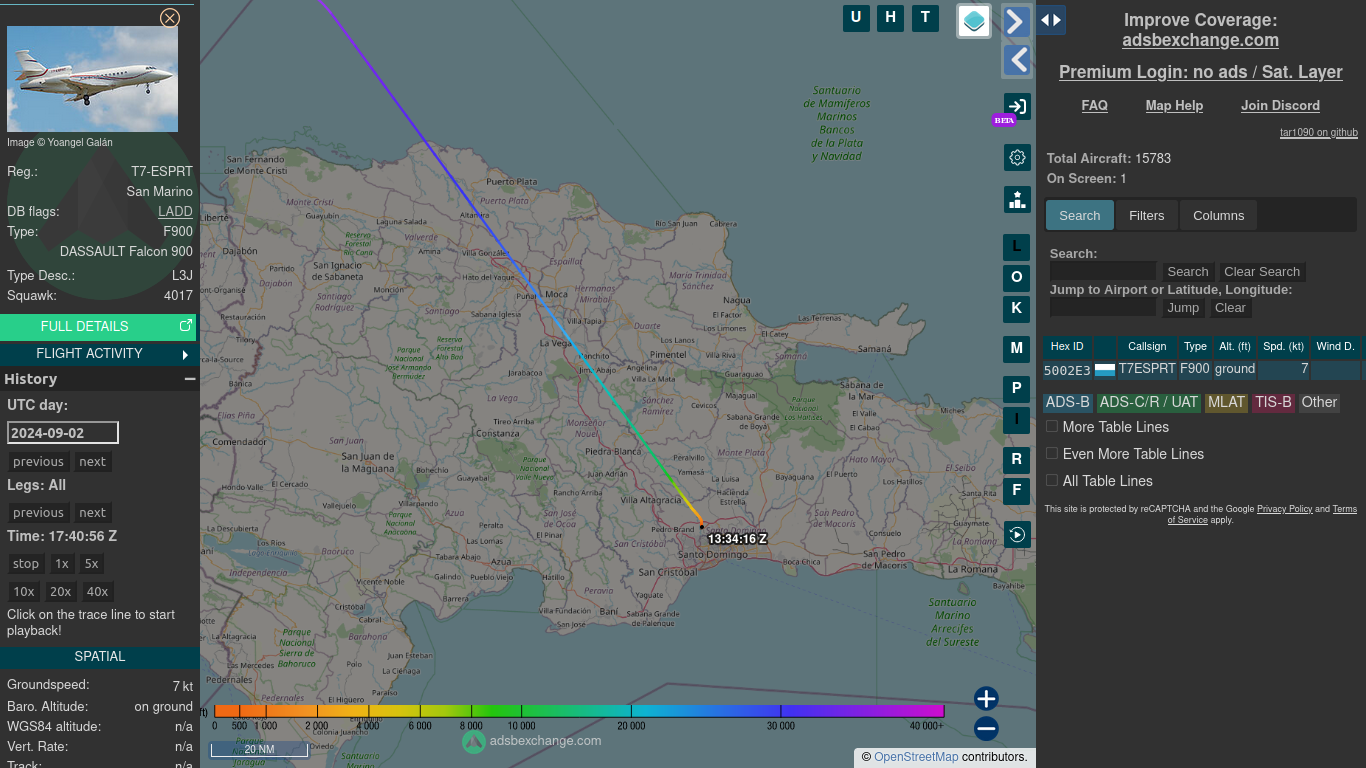Open map settings gear
Viewport: 1366px width, 768px height.
(x=1017, y=158)
